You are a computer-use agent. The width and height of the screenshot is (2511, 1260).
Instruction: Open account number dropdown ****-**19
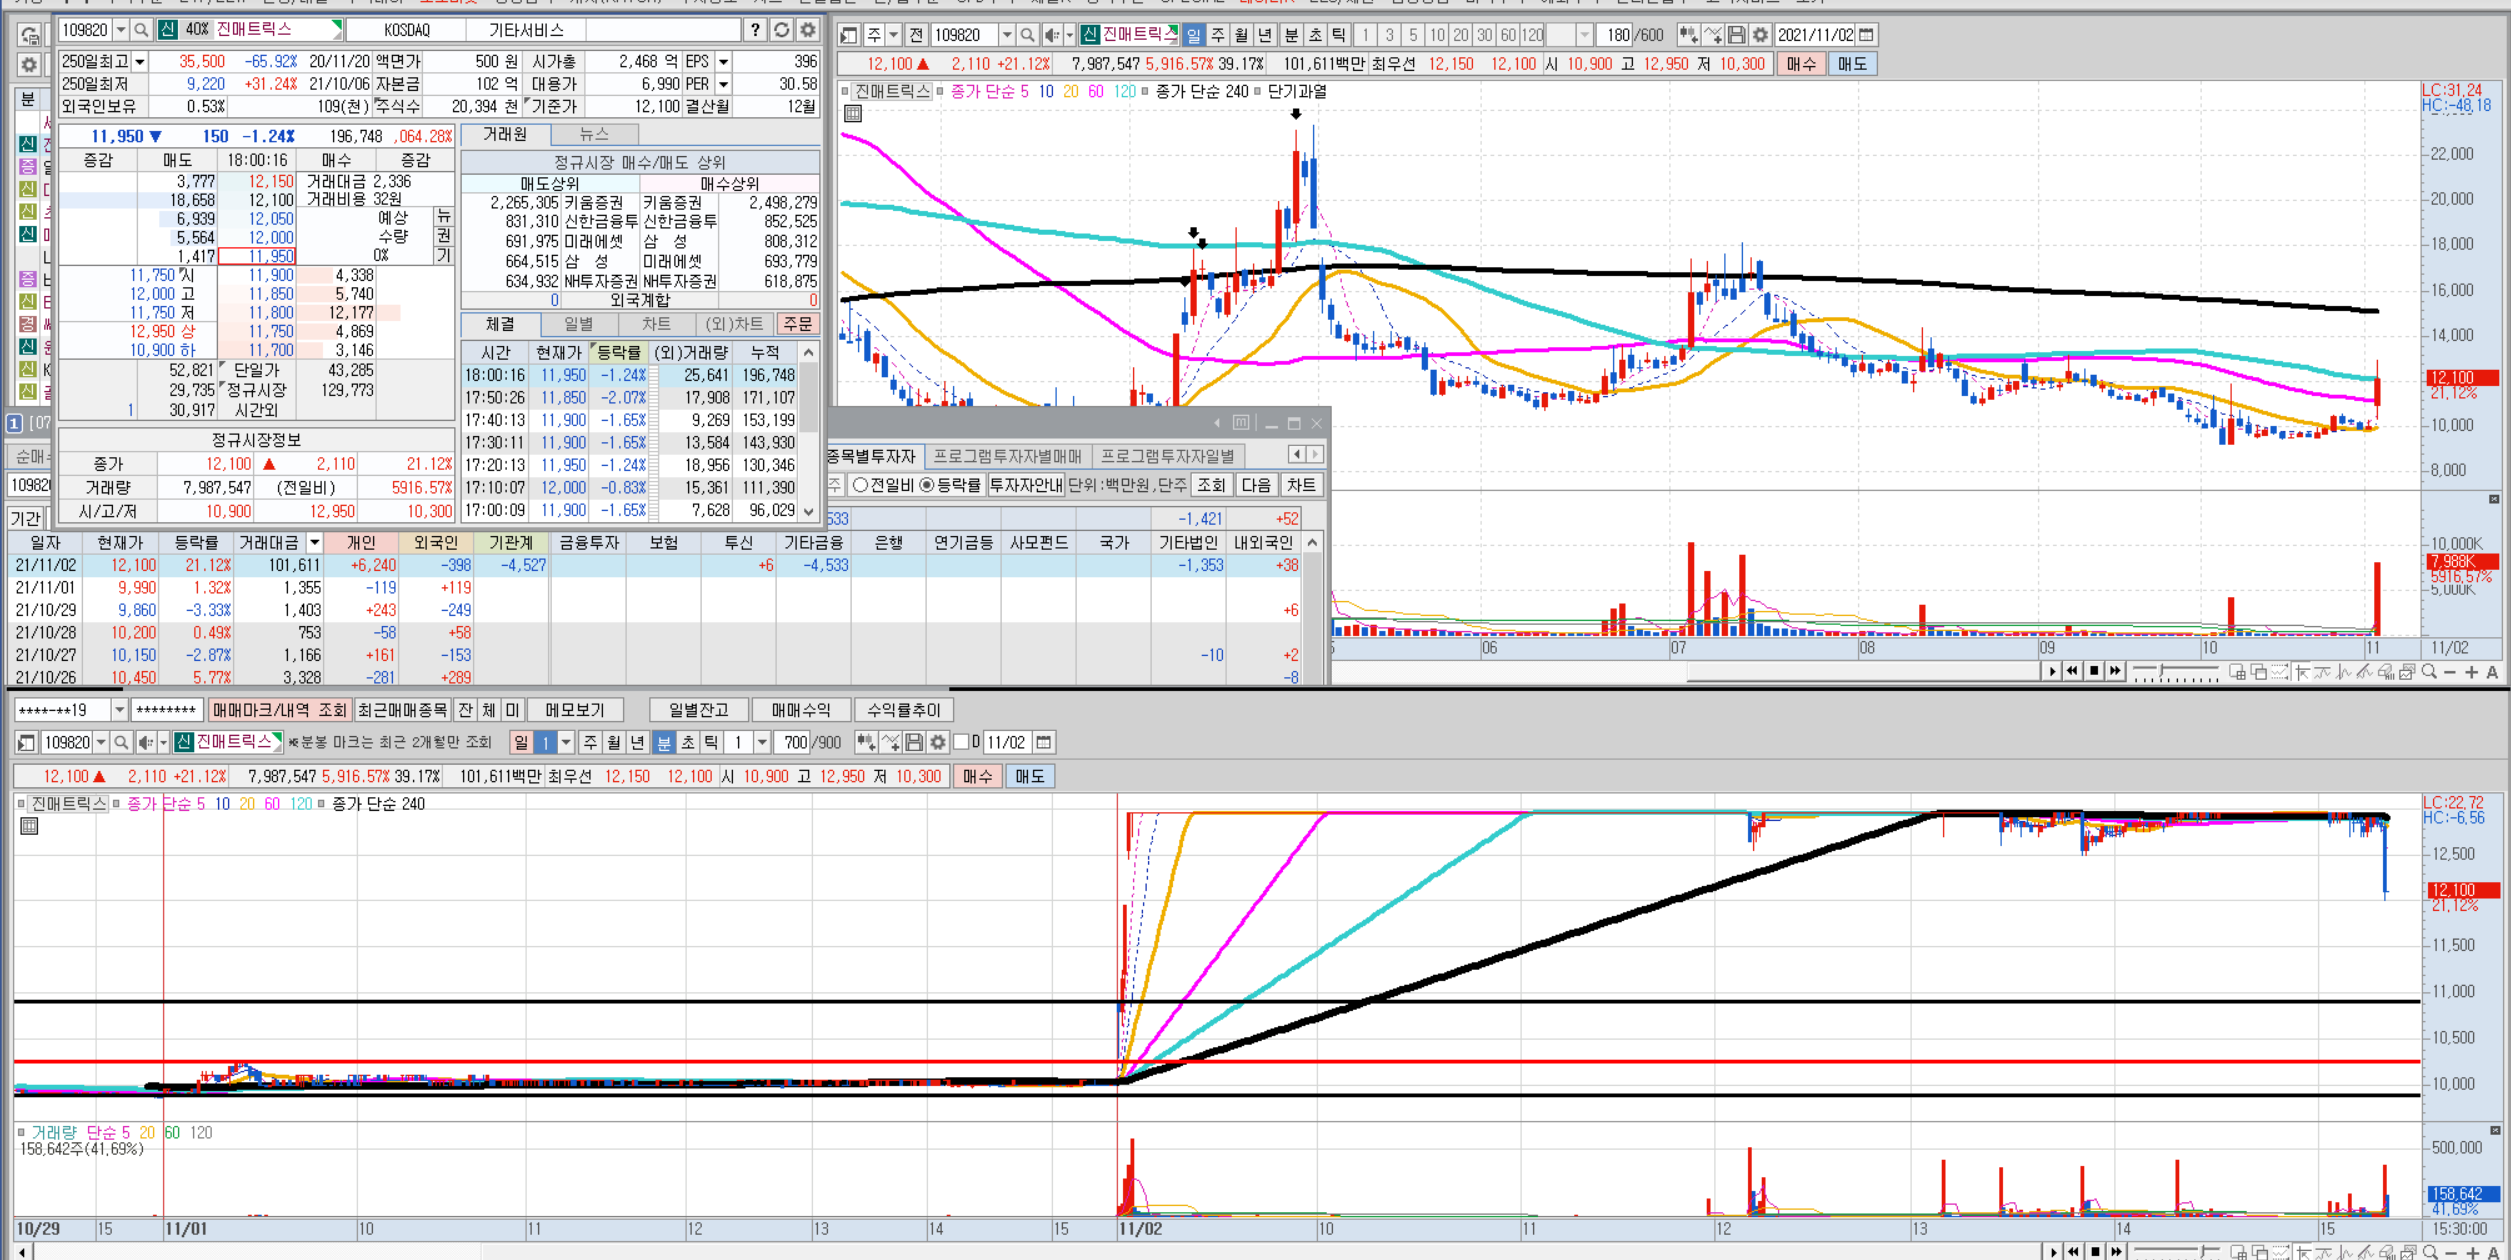click(119, 710)
